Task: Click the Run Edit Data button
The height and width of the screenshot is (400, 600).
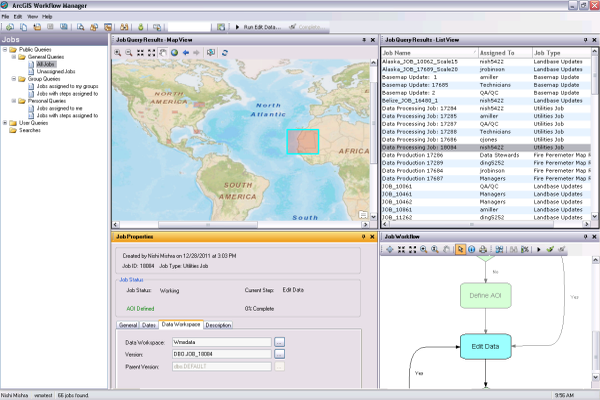Action: [261, 27]
